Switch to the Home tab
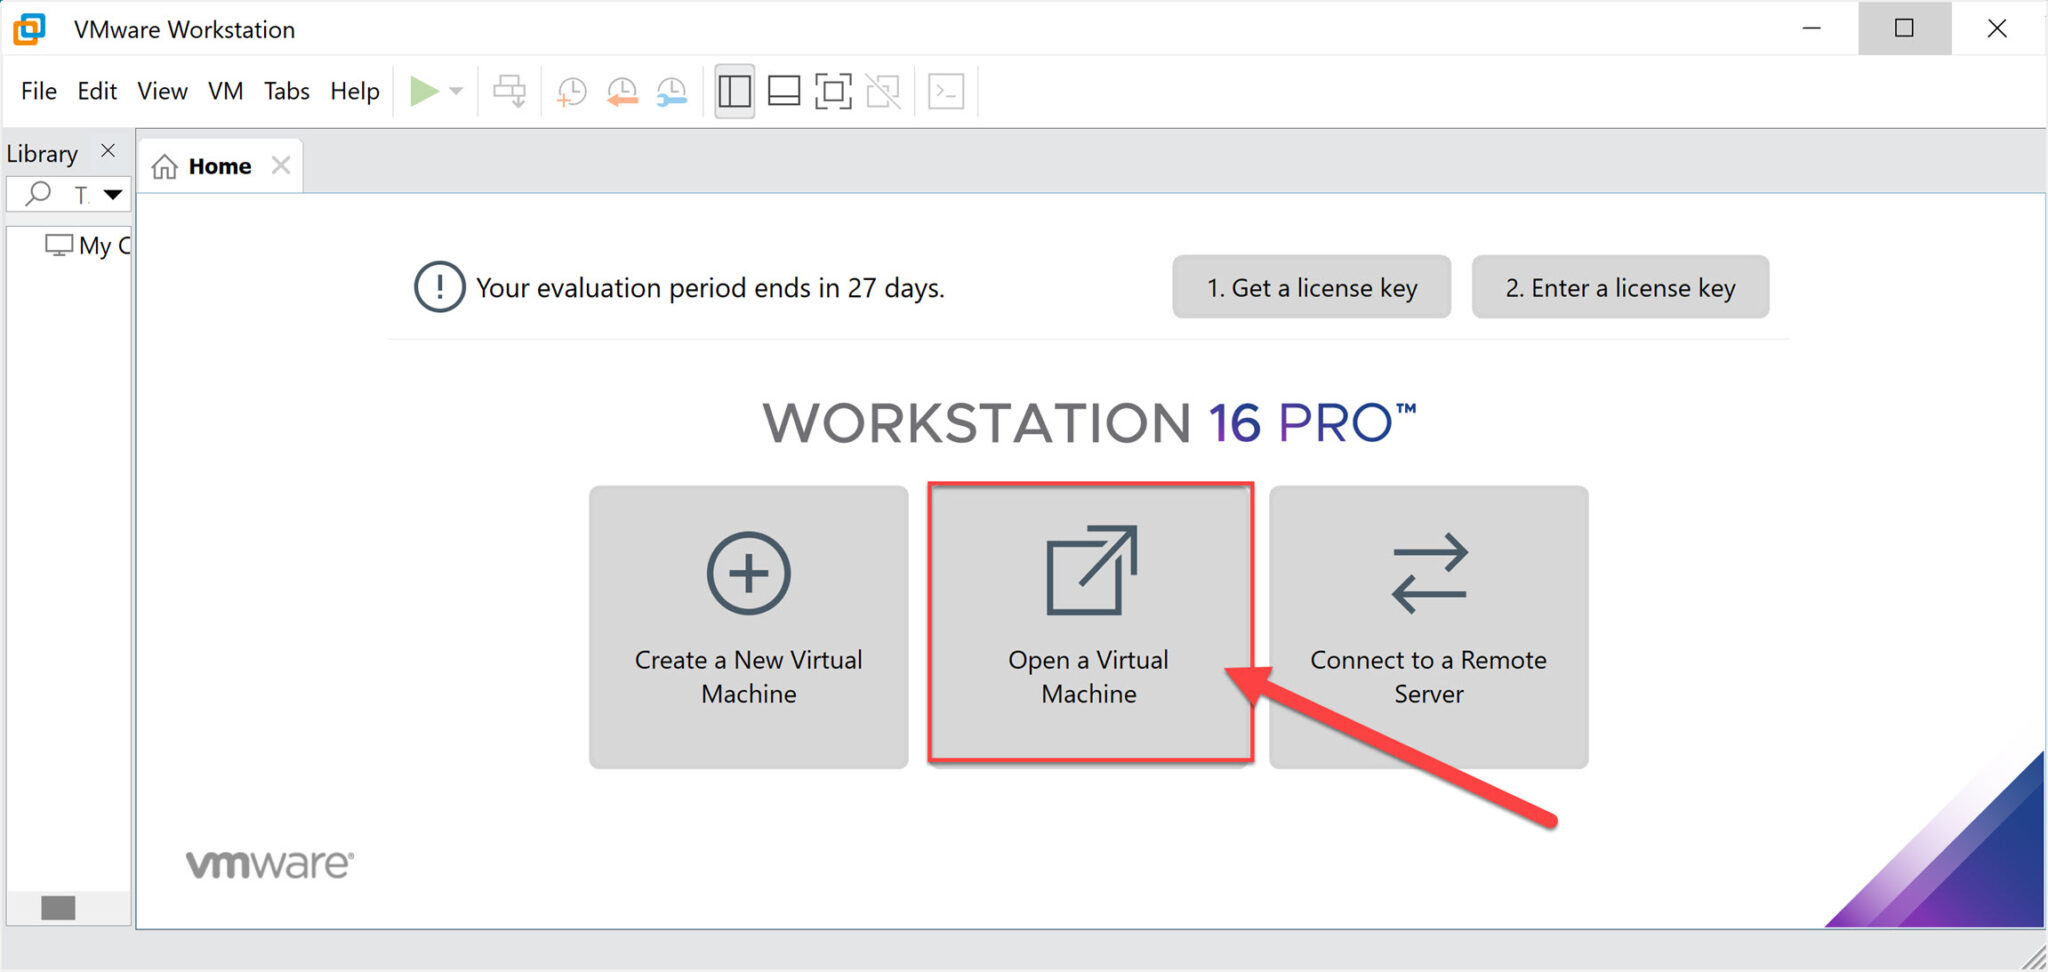Viewport: 2048px width, 972px height. point(219,165)
